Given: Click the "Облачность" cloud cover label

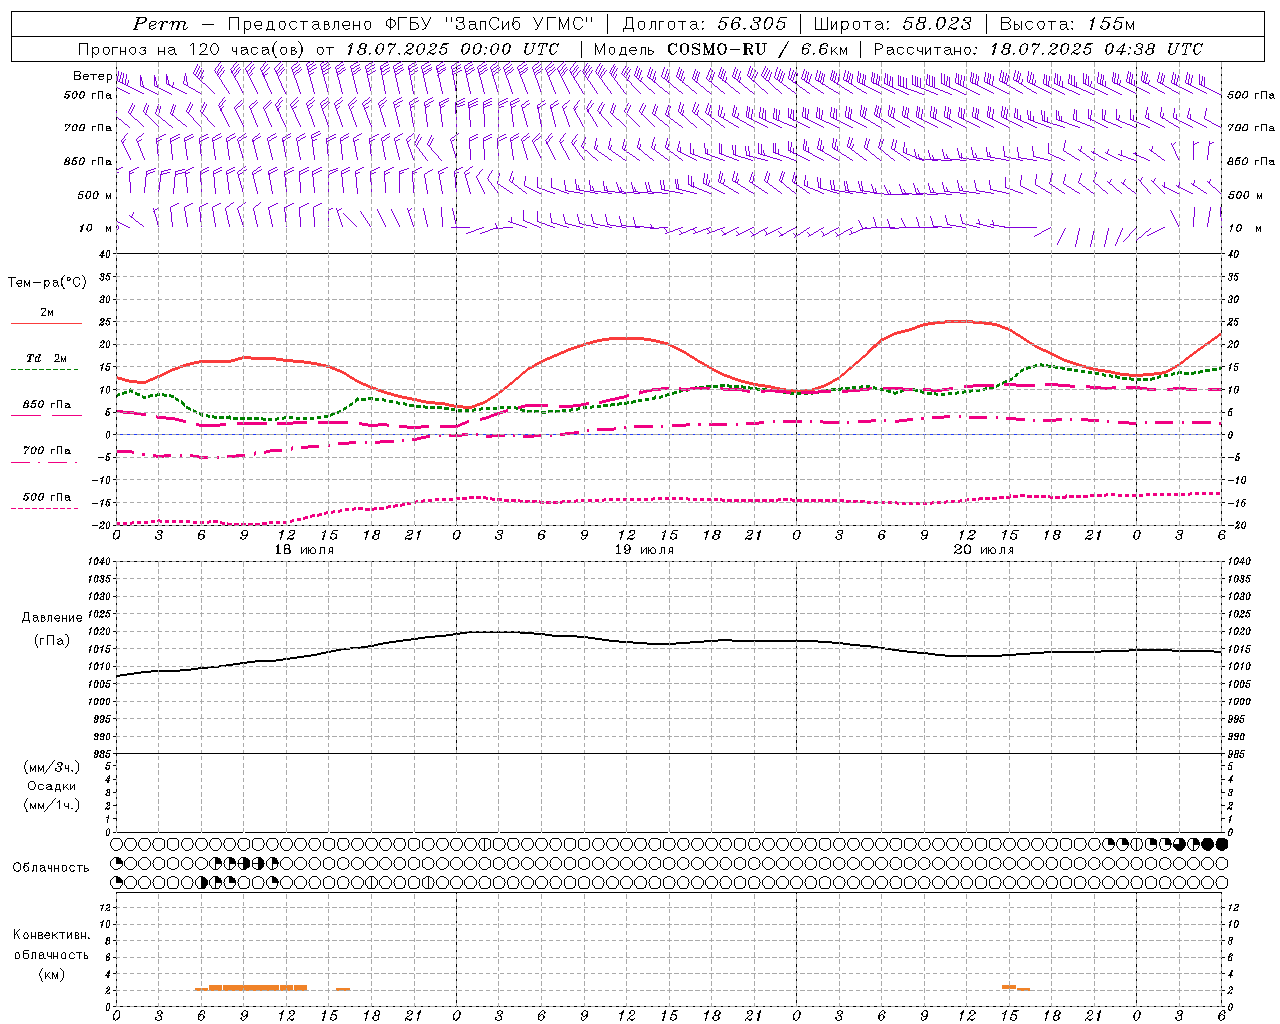Looking at the screenshot, I should 51,867.
